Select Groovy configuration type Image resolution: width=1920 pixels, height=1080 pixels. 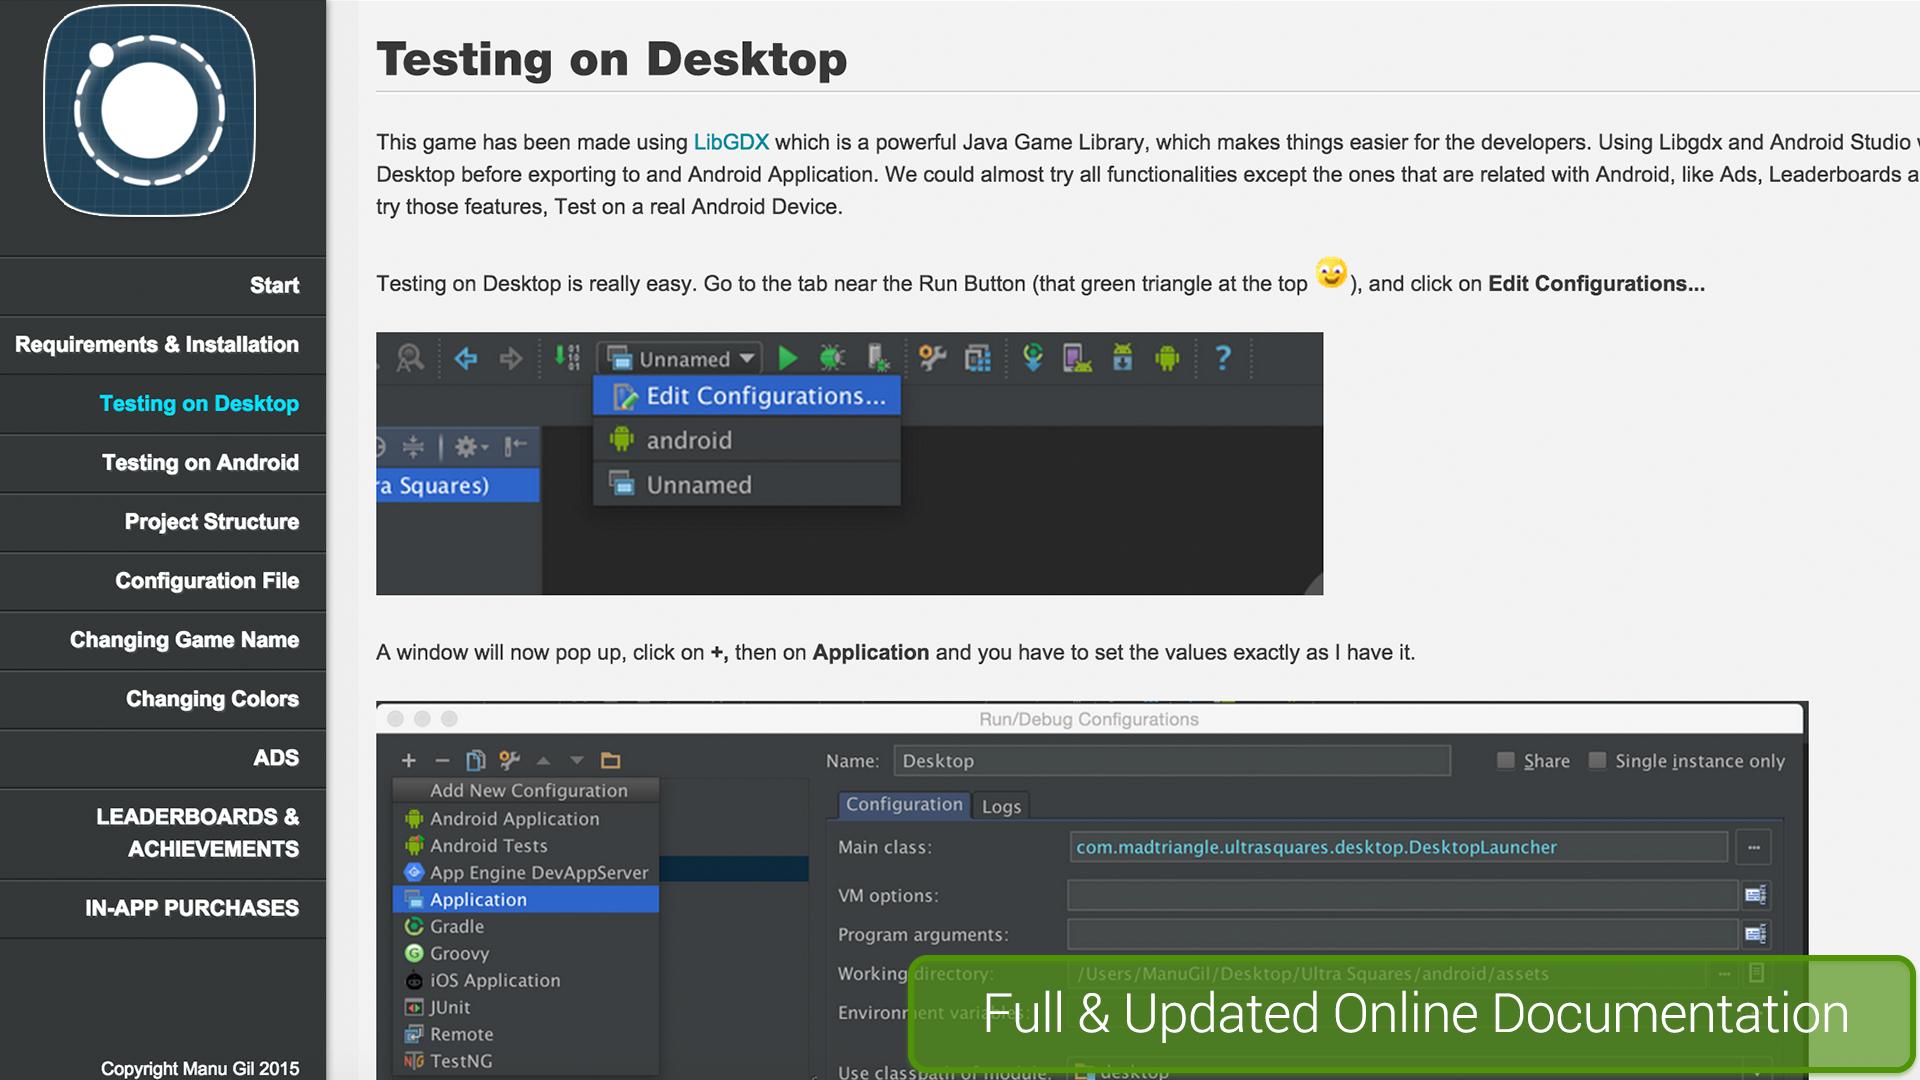pyautogui.click(x=526, y=953)
